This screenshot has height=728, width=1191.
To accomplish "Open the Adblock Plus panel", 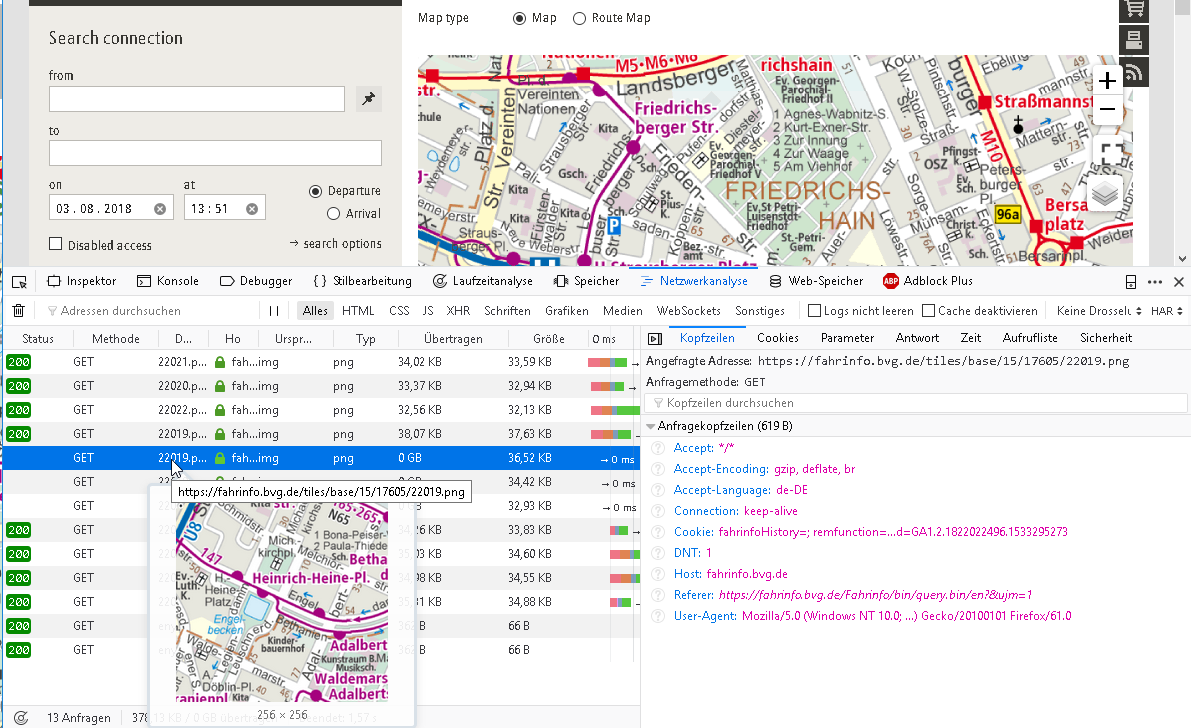I will pyautogui.click(x=927, y=281).
